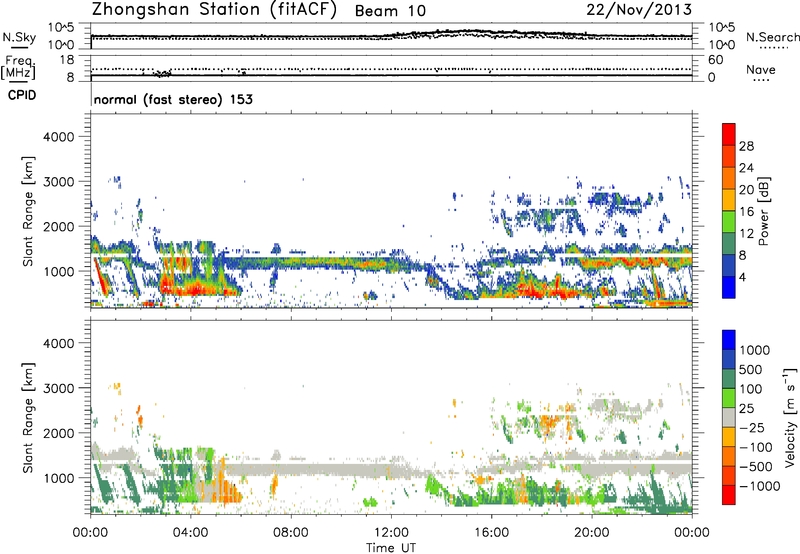Viewport: 800px width, 554px height.
Task: Click the 25 label on the Velocity color bar
Action: [x=746, y=408]
